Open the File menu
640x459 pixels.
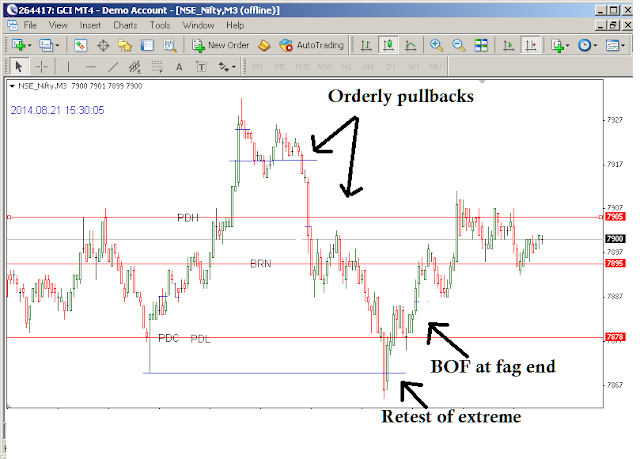click(30, 25)
